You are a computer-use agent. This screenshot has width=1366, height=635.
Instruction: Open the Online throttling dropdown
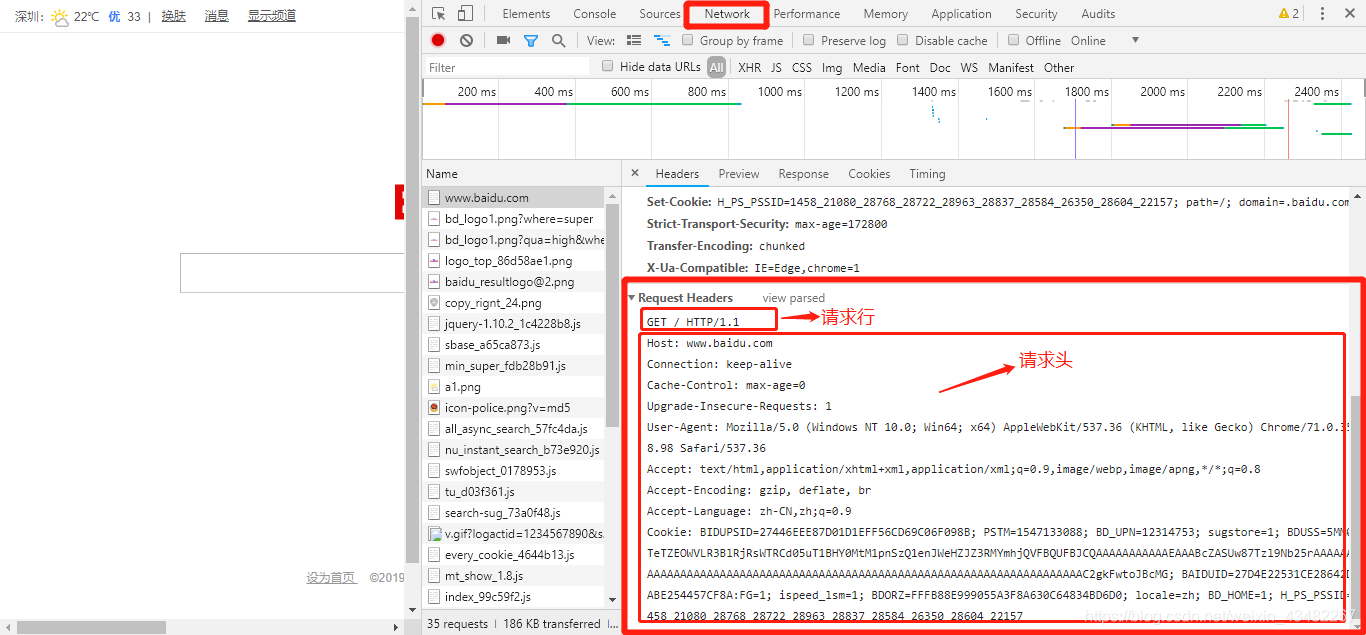tap(1105, 41)
